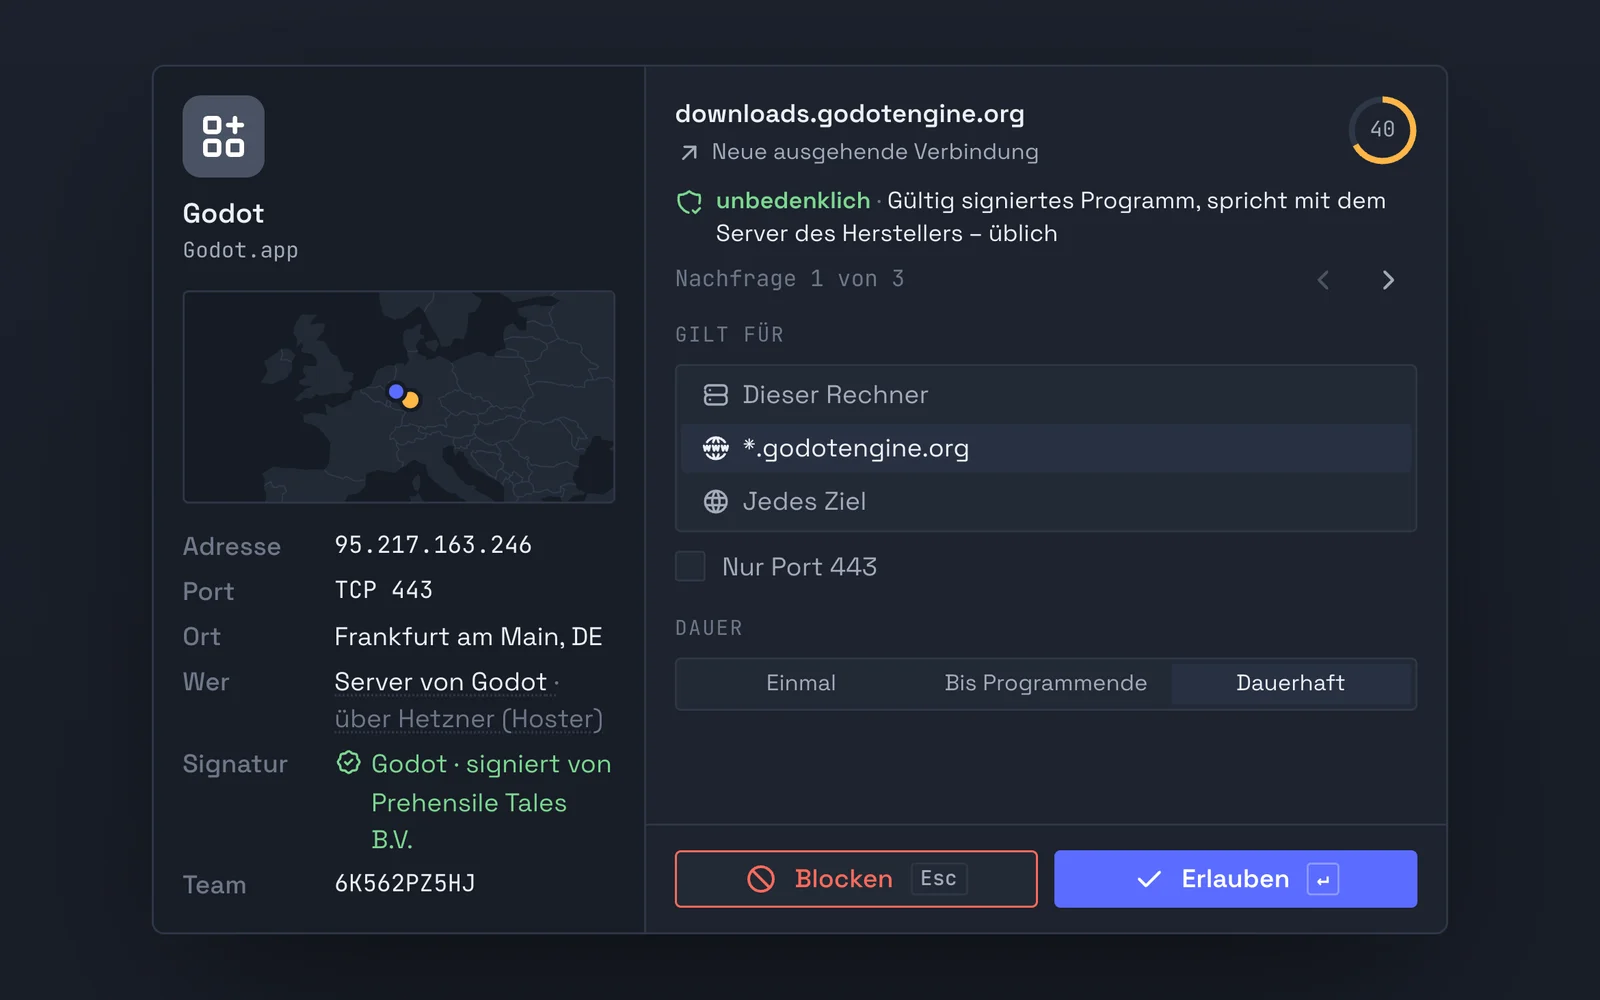Click the Godot.app file name
Image resolution: width=1600 pixels, height=1000 pixels.
[x=241, y=250]
